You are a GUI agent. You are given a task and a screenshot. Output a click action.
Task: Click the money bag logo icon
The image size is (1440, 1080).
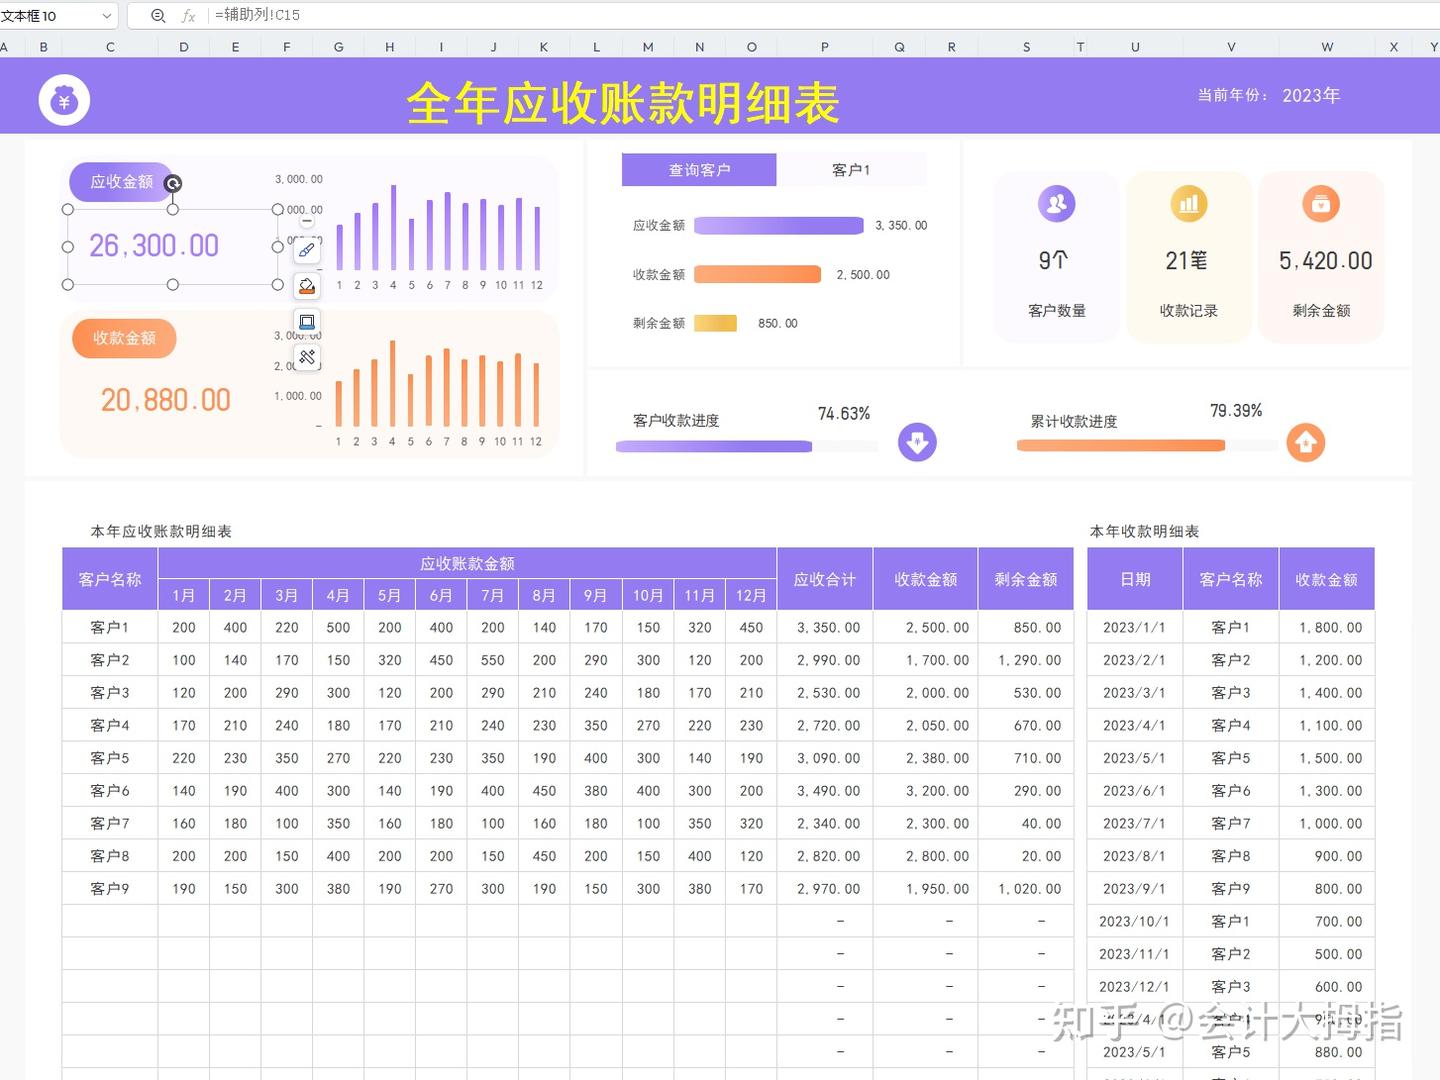pos(64,99)
